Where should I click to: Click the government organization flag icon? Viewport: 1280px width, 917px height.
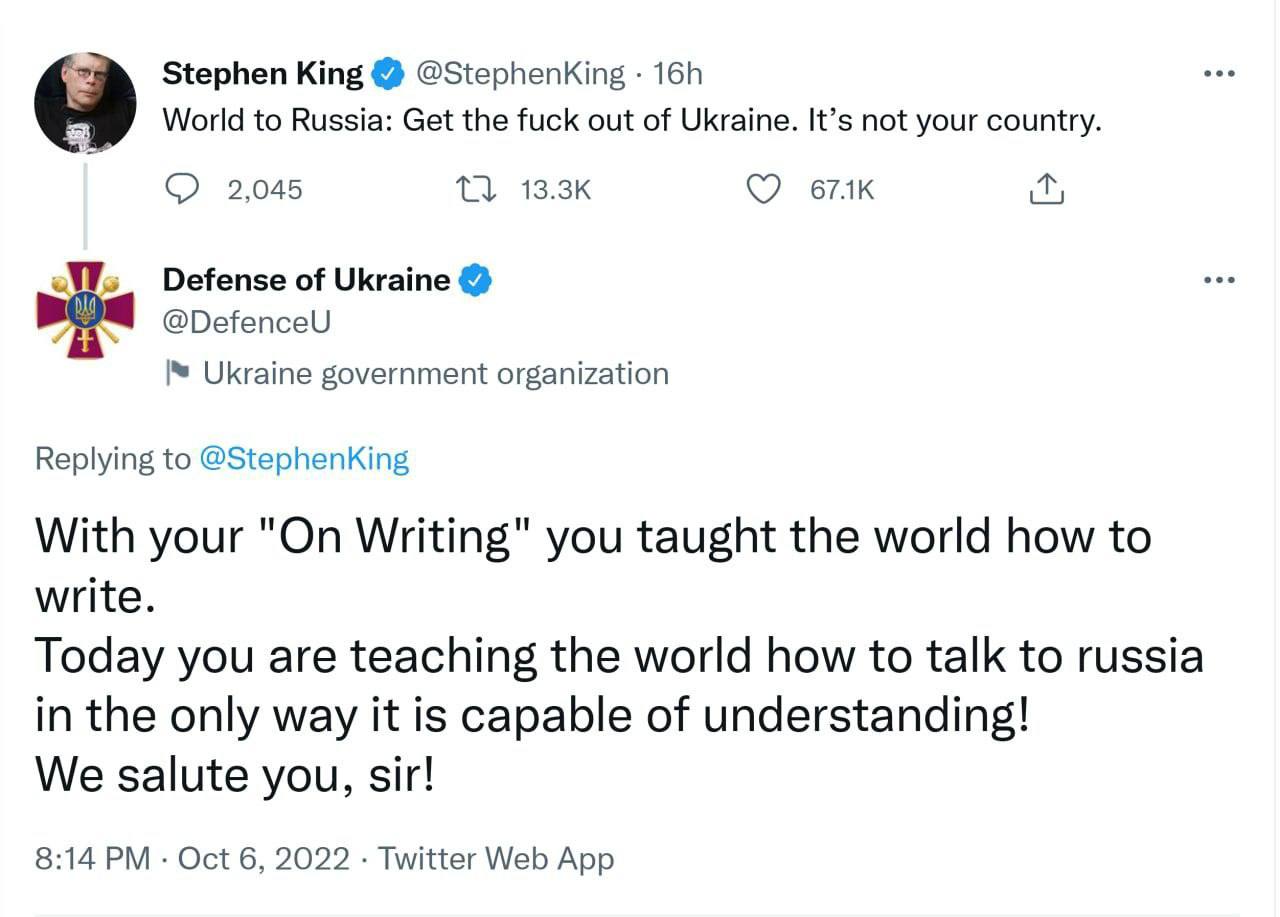tap(178, 374)
